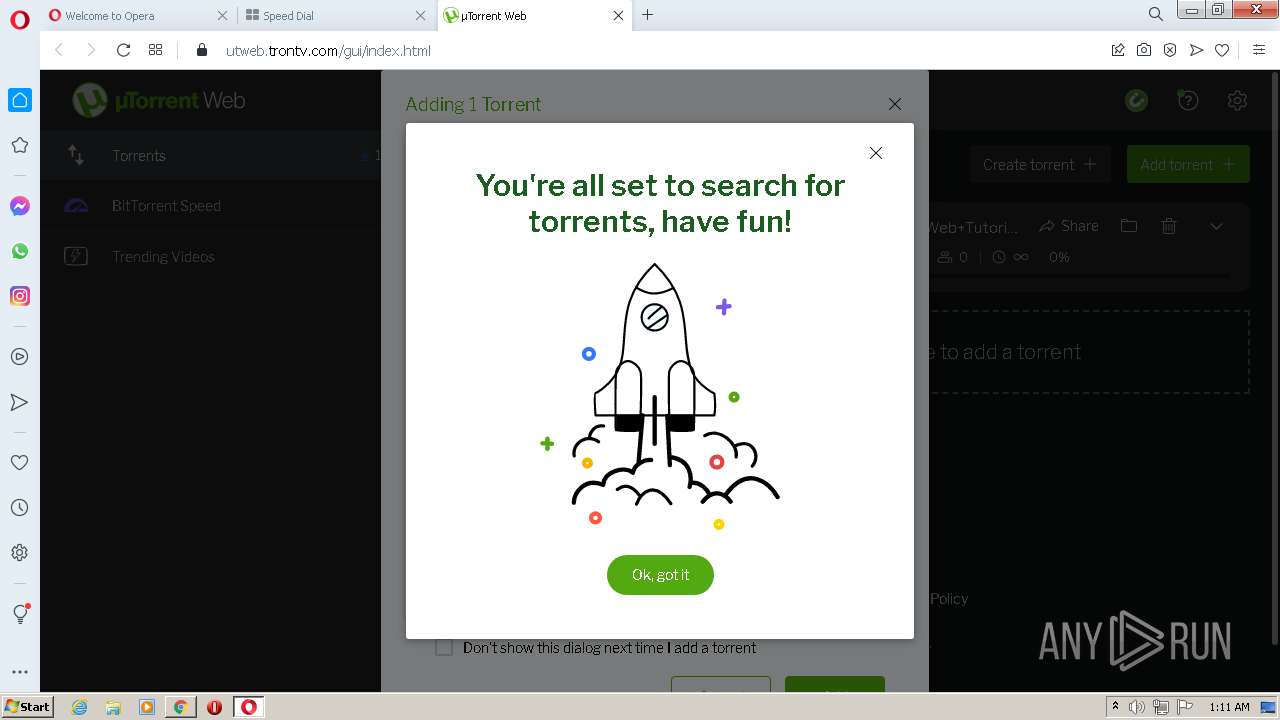This screenshot has height=720, width=1280.
Task: Focus the address bar URL
Action: tap(328, 50)
